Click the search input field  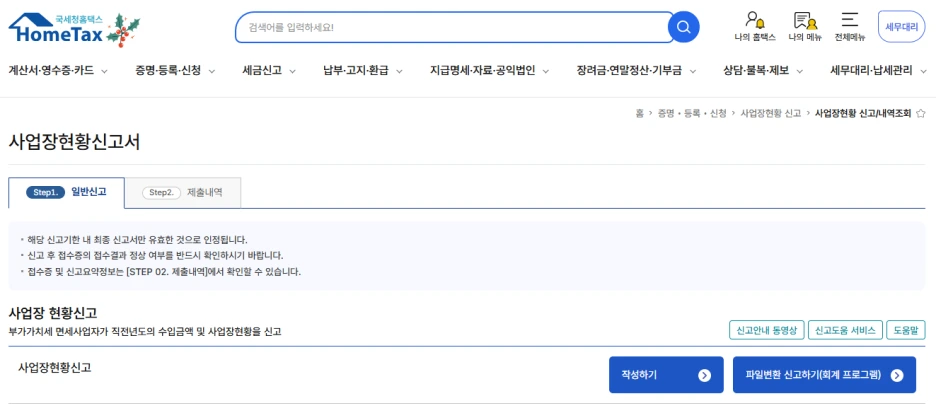pos(450,27)
